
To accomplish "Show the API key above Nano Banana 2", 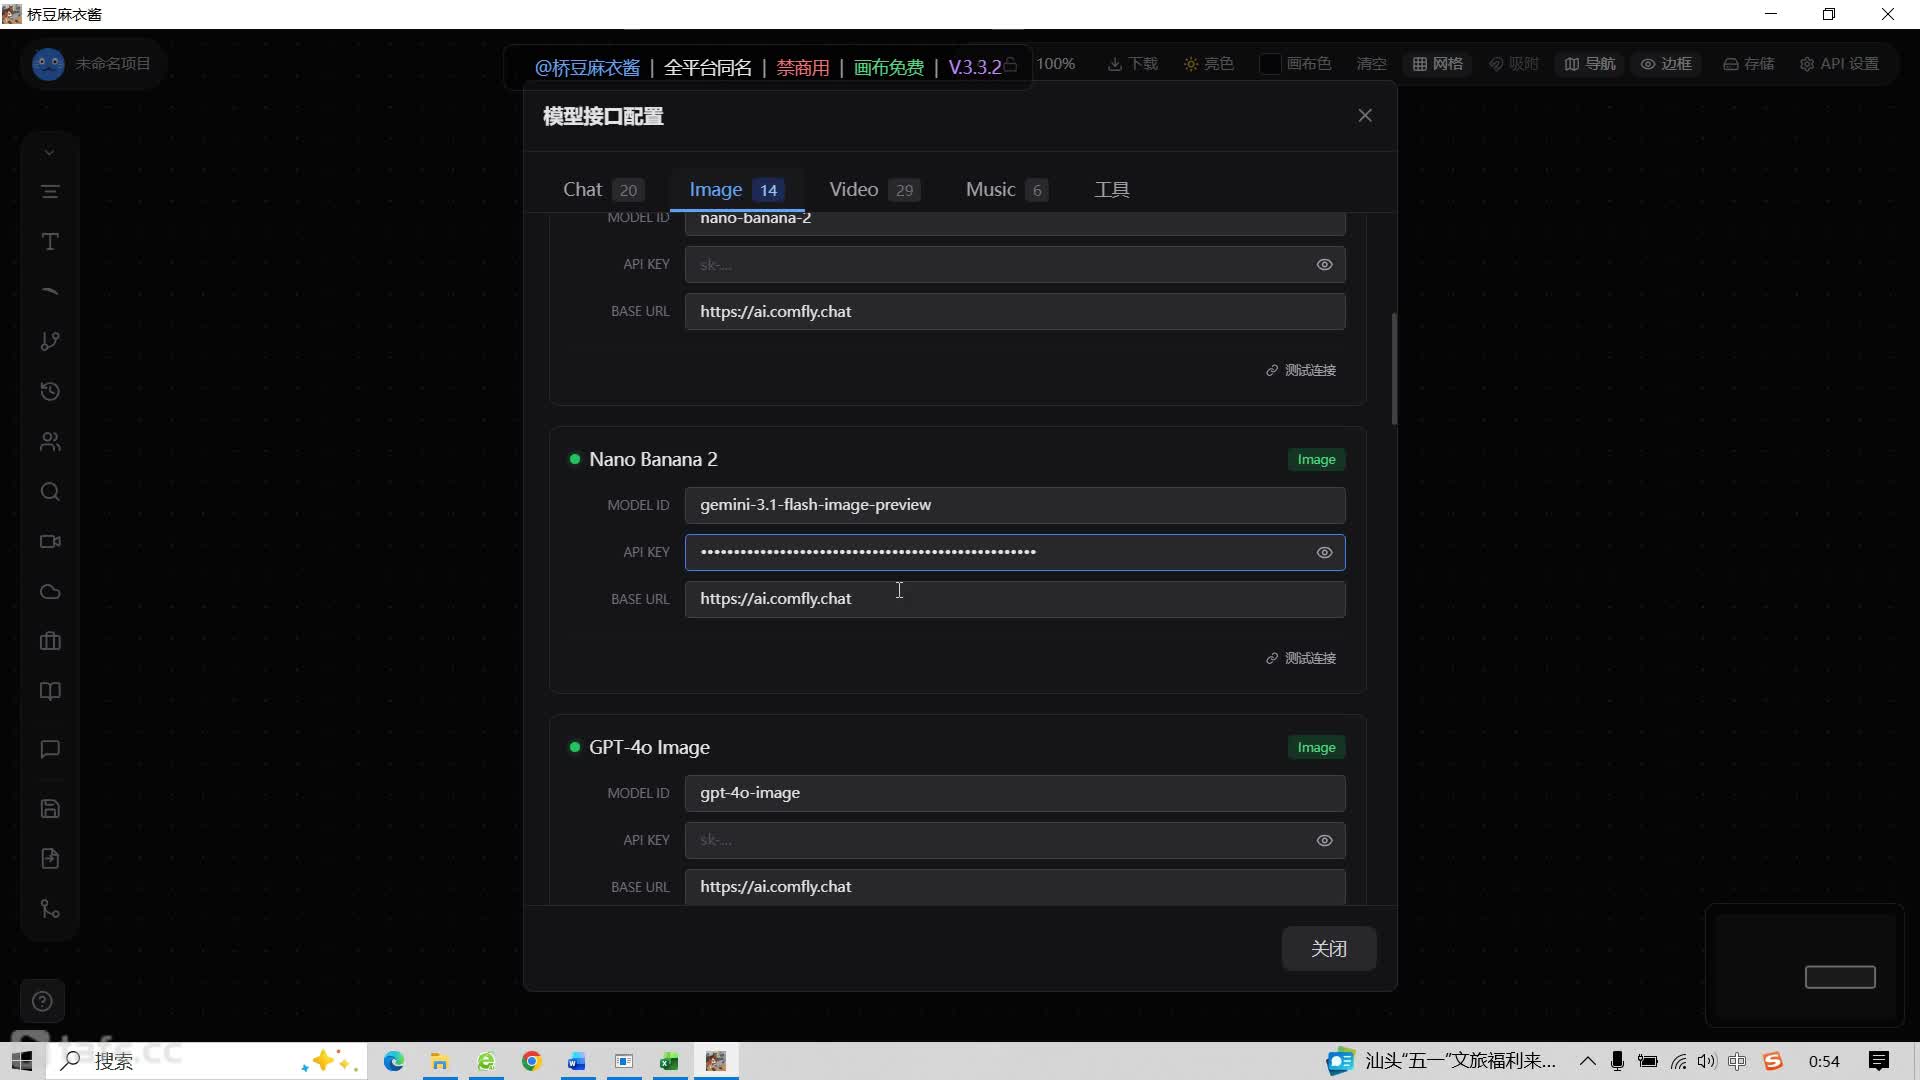I will click(1324, 265).
